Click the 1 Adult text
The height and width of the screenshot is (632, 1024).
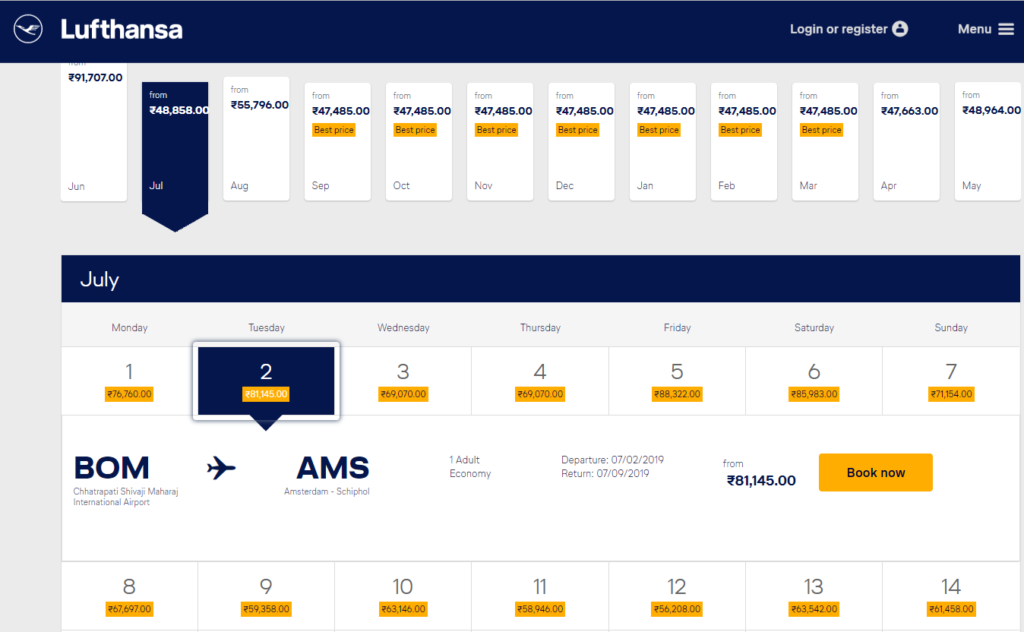(464, 460)
